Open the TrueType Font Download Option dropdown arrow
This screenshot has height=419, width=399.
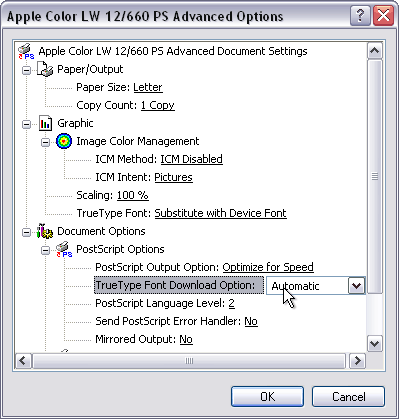[356, 286]
